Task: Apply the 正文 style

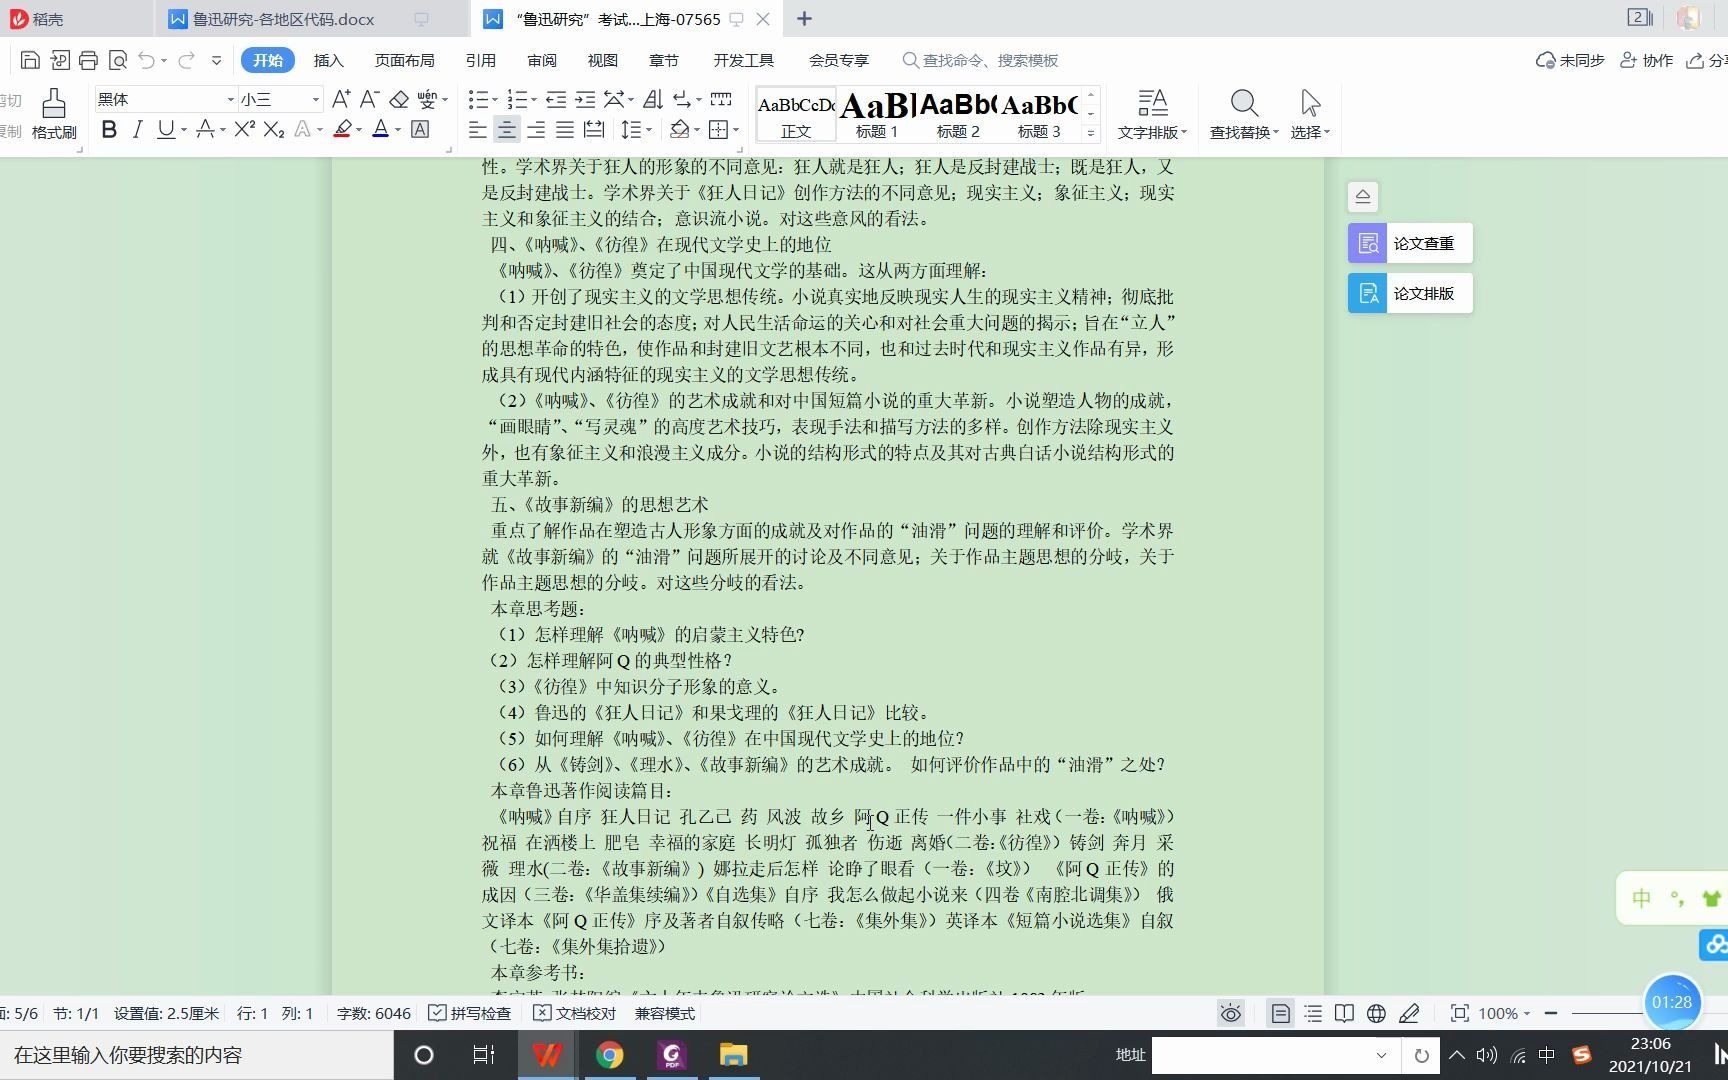Action: (796, 114)
